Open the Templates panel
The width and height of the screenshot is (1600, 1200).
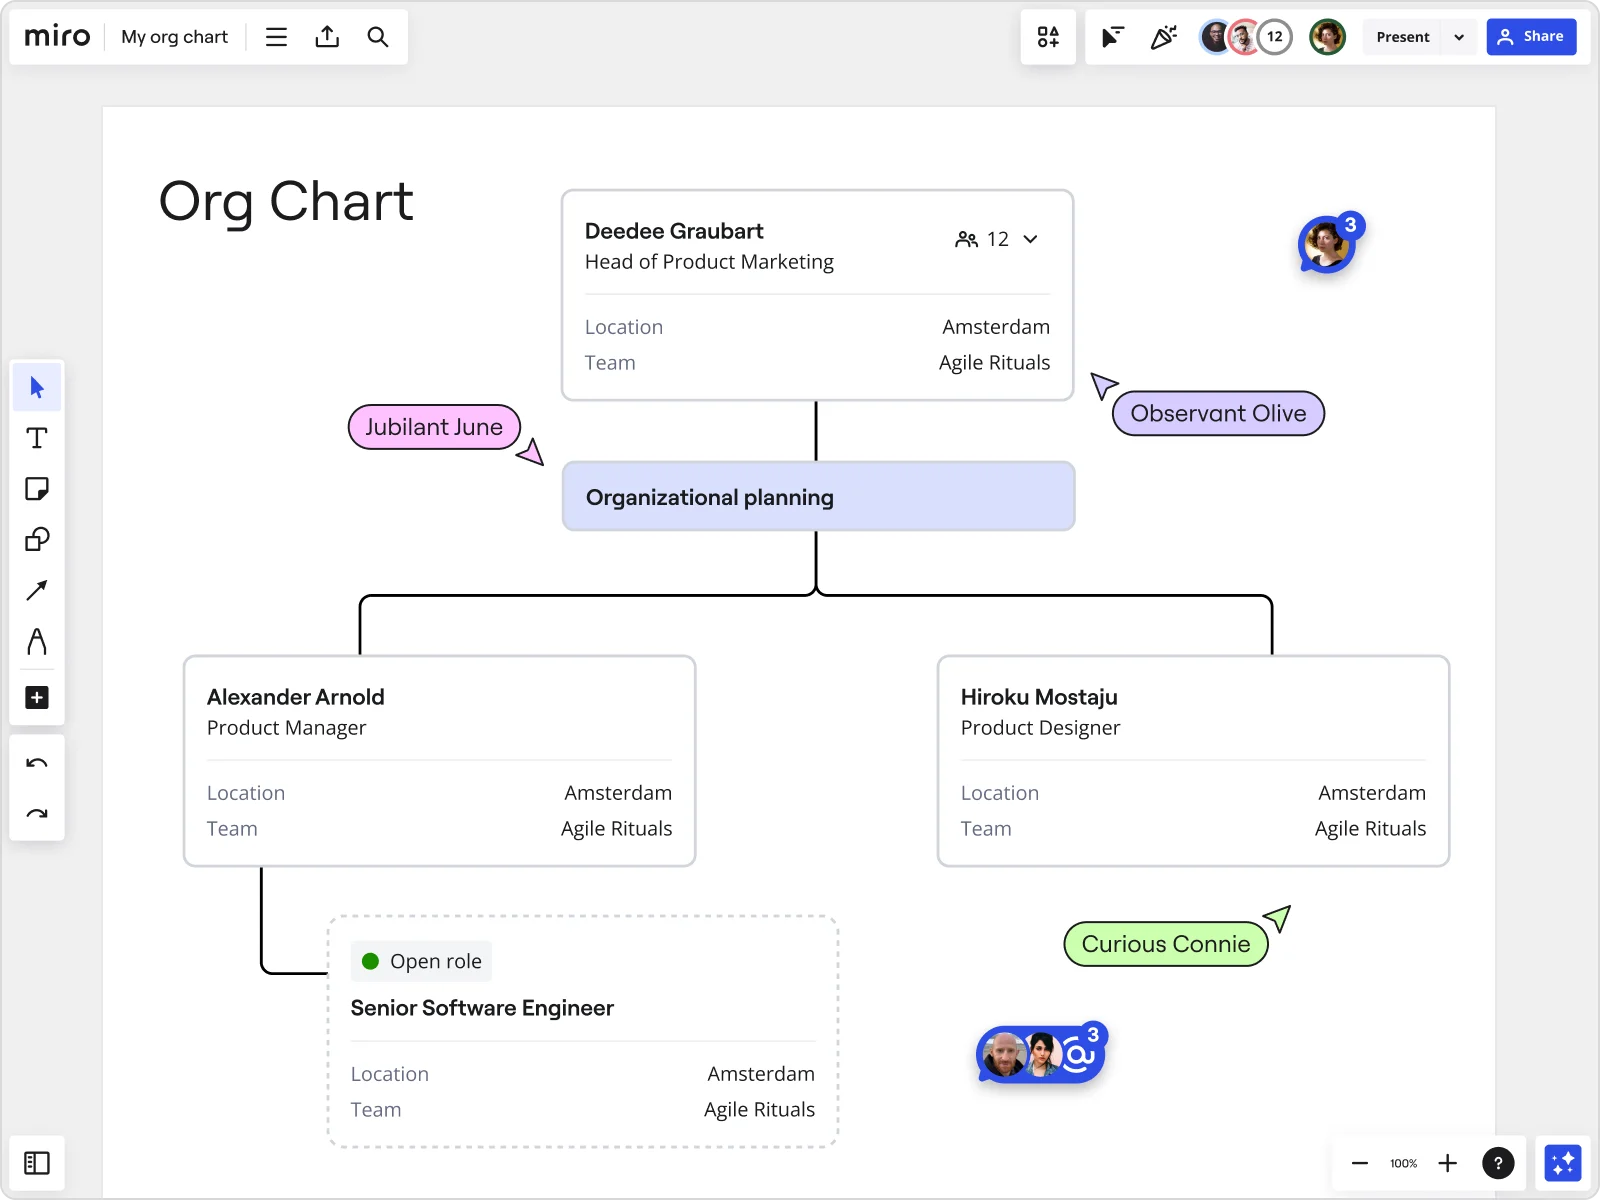(x=1048, y=37)
